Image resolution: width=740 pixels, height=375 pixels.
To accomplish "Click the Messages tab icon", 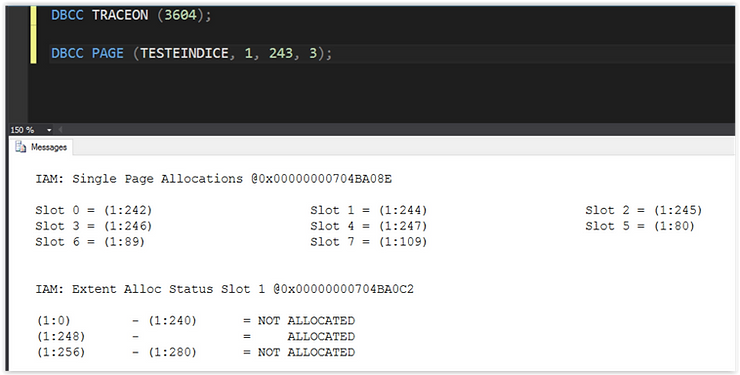I will click(x=20, y=147).
